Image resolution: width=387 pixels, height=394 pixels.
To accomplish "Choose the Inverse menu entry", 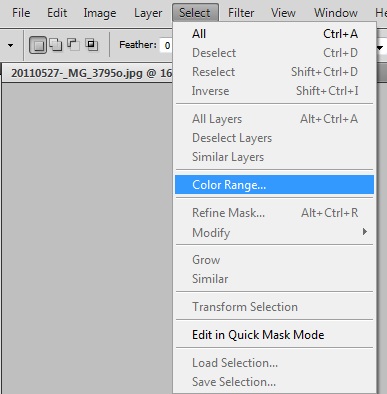I will pyautogui.click(x=274, y=91).
